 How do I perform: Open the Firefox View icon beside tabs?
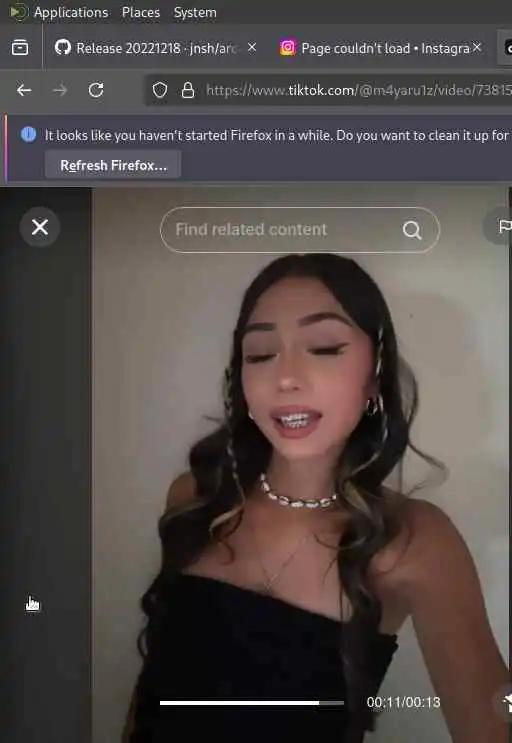[x=20, y=47]
